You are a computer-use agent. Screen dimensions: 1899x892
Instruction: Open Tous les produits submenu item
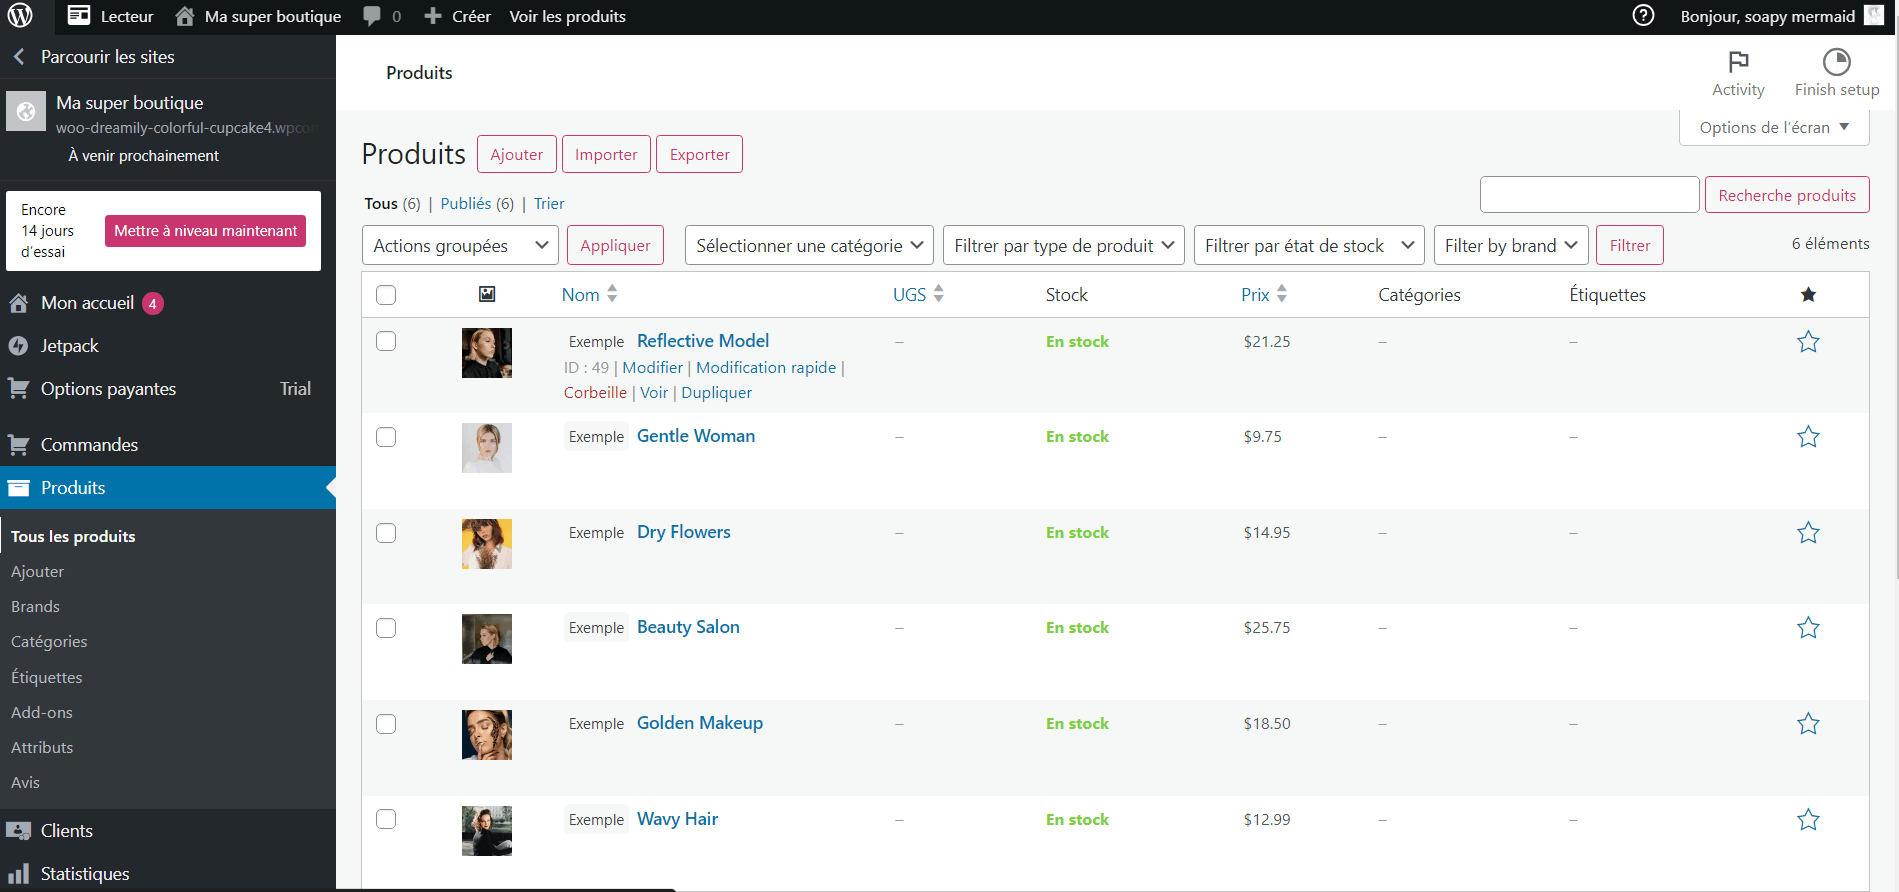coord(73,536)
